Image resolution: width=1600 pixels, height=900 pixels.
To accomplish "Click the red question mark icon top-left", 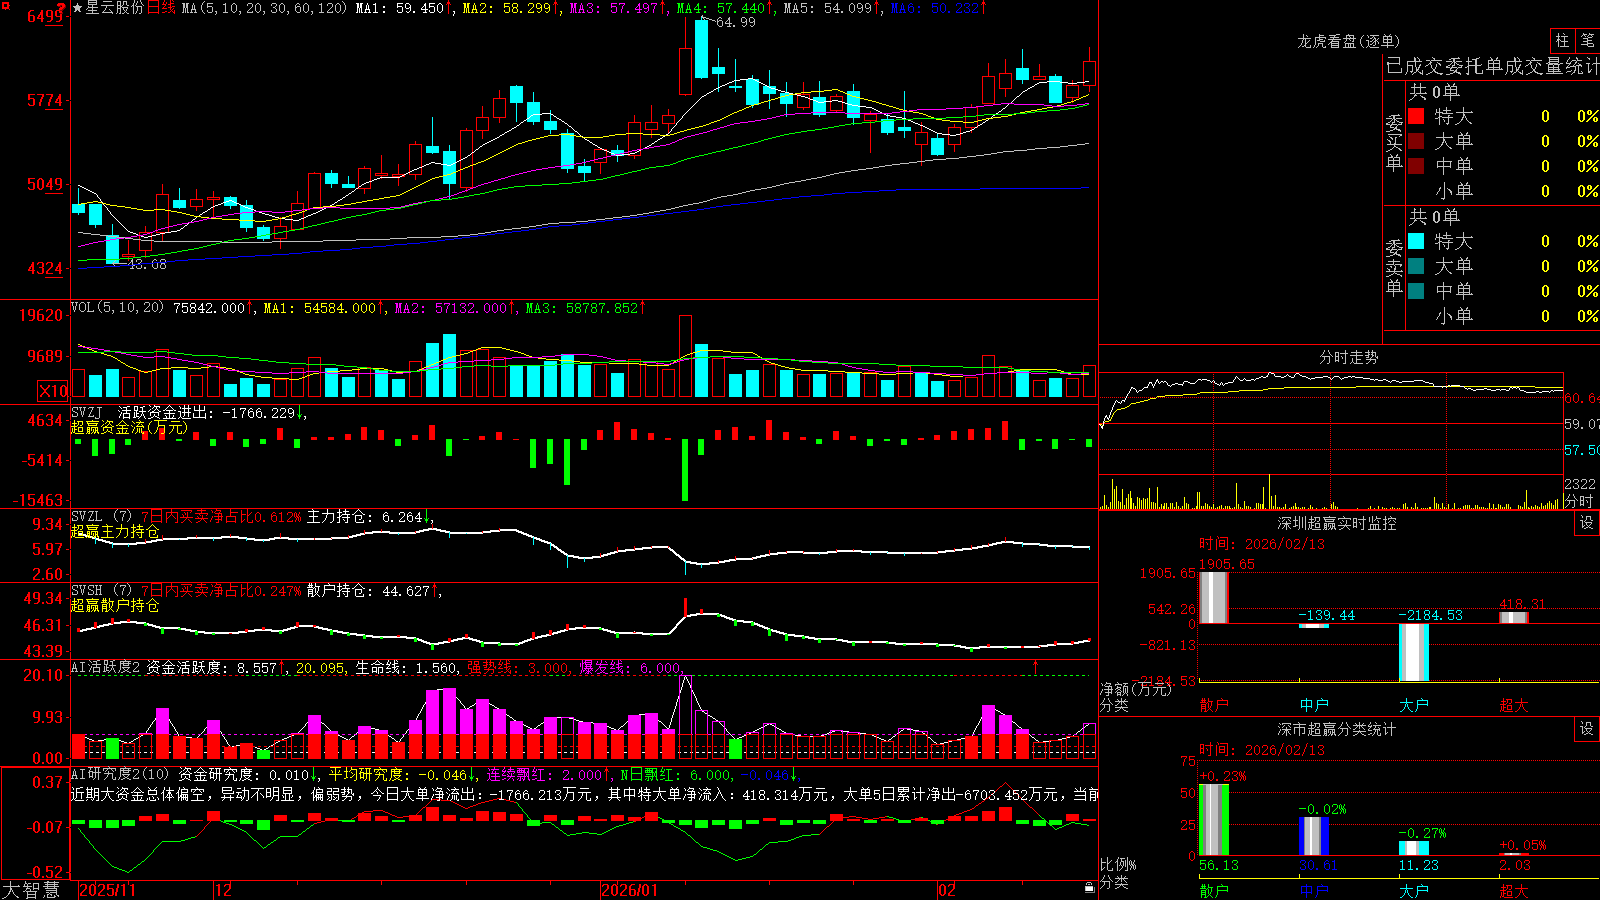I will pos(61,8).
